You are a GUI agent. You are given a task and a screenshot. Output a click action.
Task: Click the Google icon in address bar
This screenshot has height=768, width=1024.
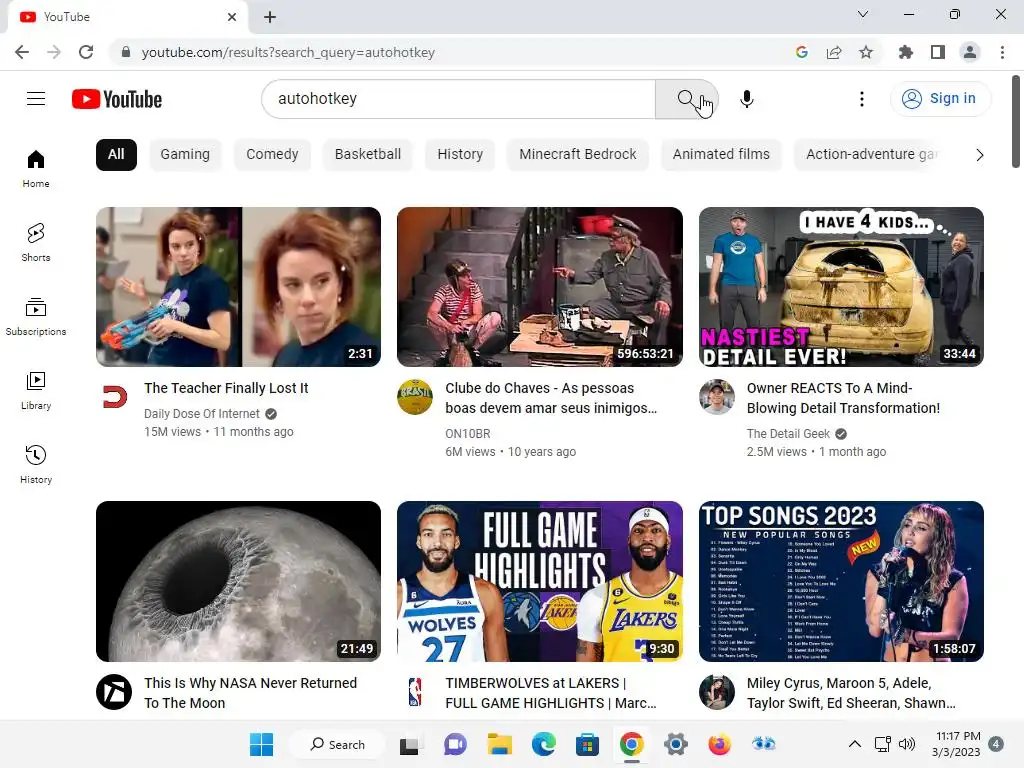[x=802, y=52]
